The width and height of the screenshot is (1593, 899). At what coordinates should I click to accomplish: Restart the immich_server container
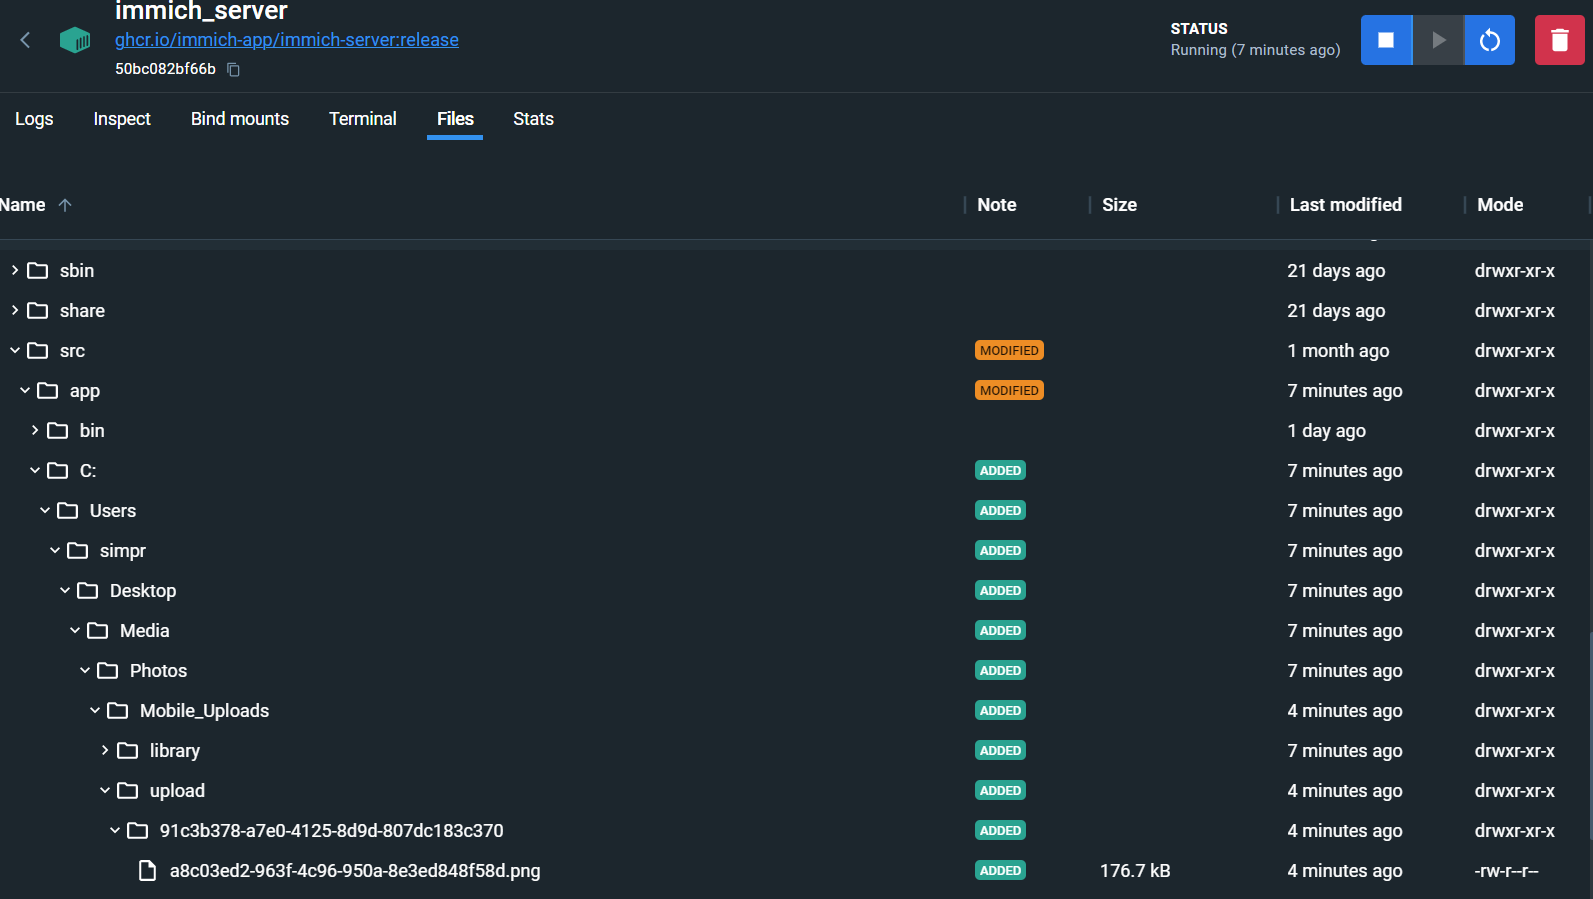(x=1490, y=40)
